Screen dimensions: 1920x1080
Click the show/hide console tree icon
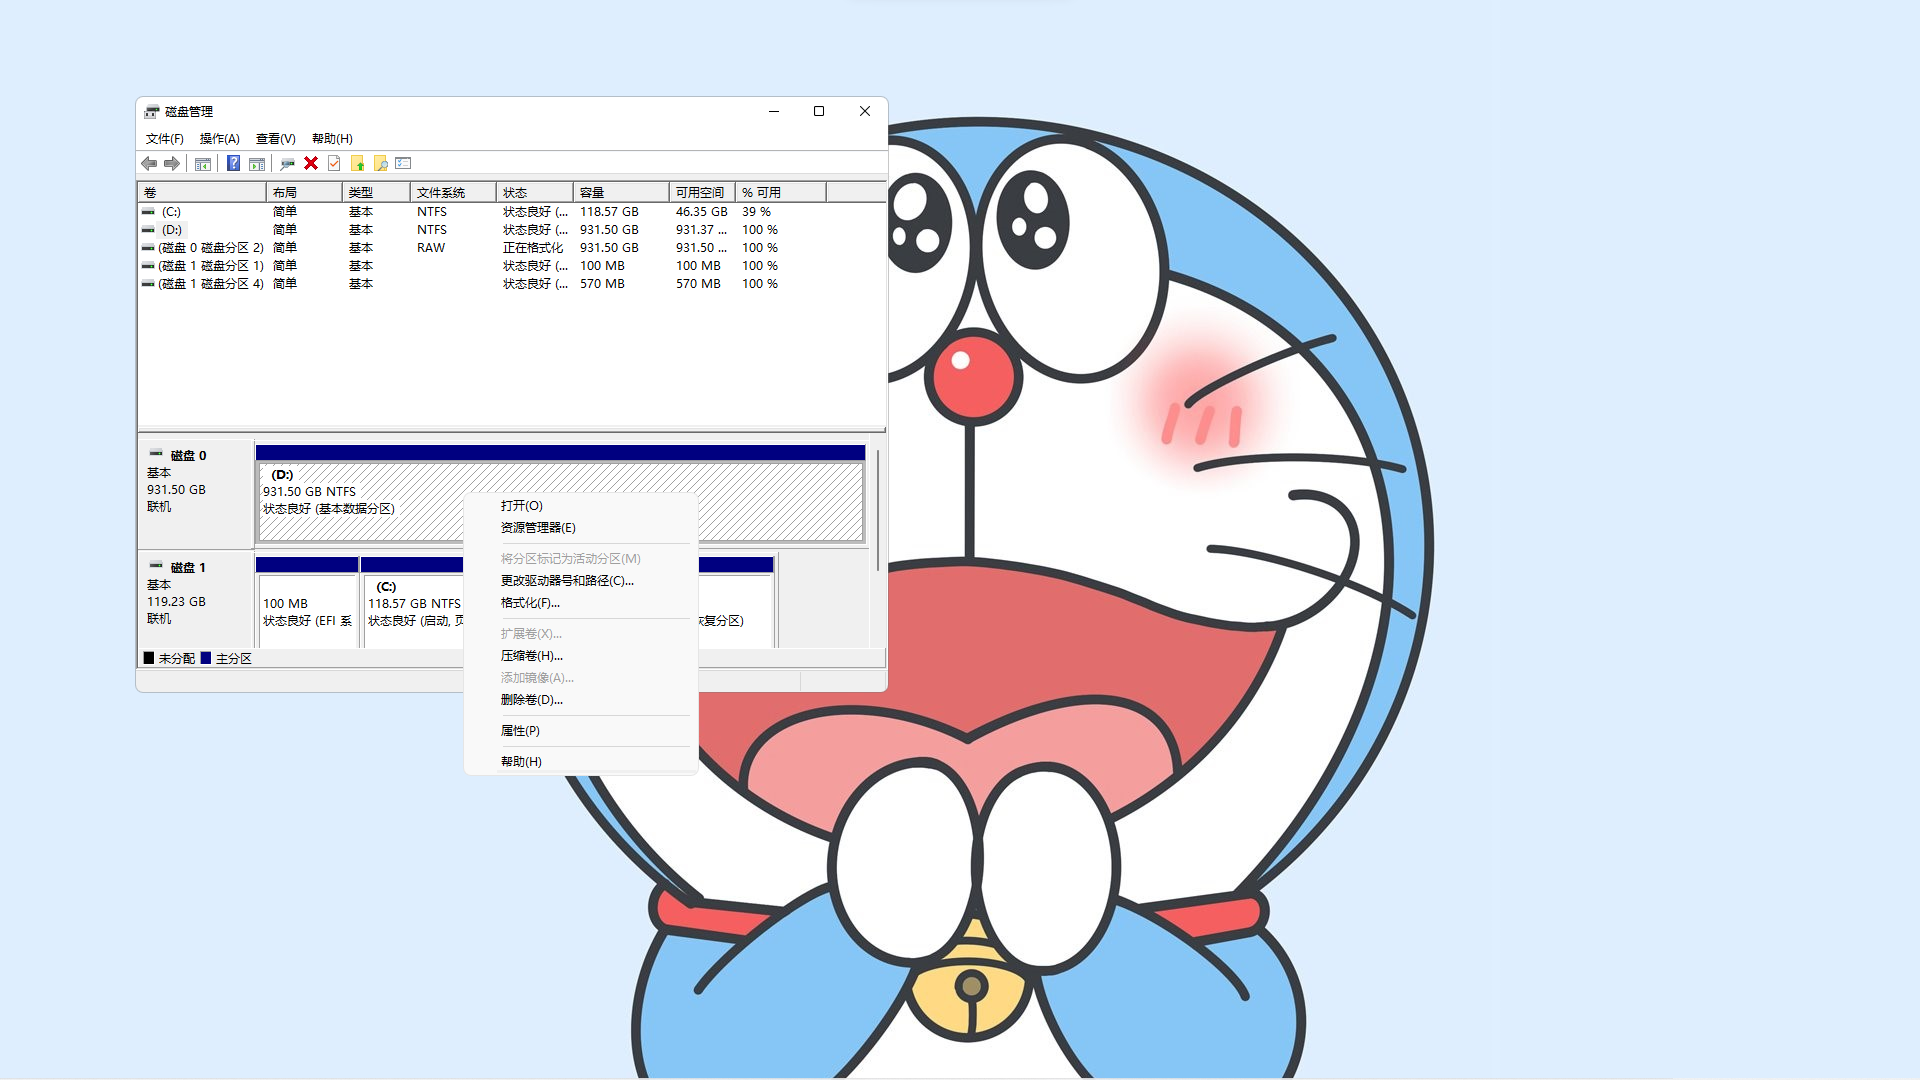pos(203,164)
